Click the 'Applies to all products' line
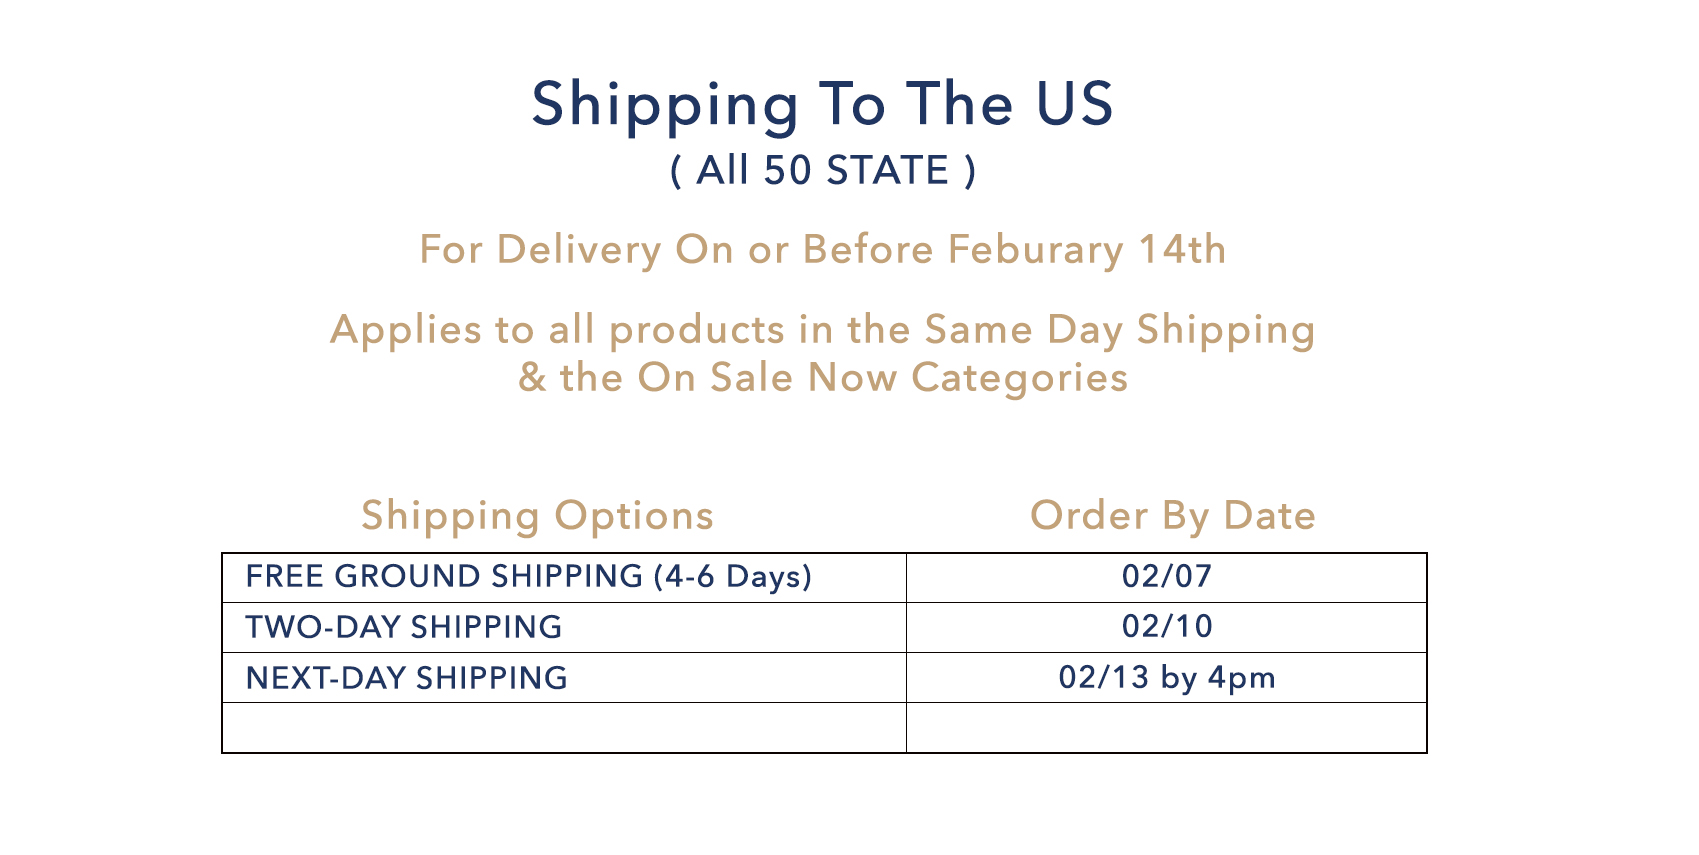Screen dimensions: 1699x855 pyautogui.click(x=822, y=331)
